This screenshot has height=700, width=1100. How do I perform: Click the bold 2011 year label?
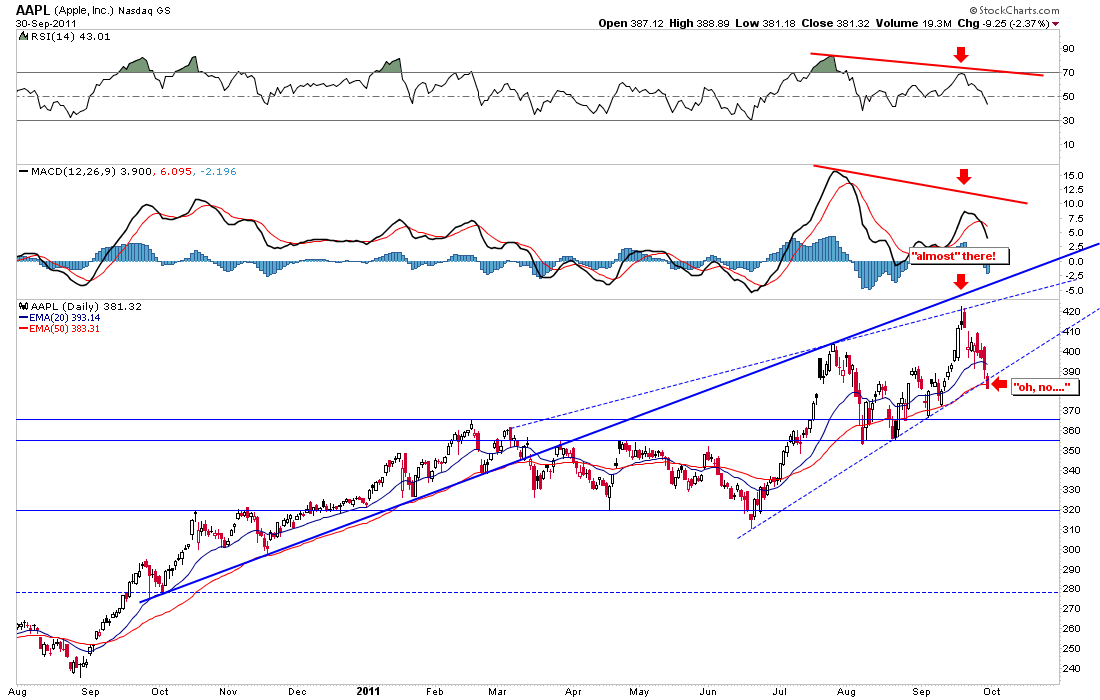[368, 692]
